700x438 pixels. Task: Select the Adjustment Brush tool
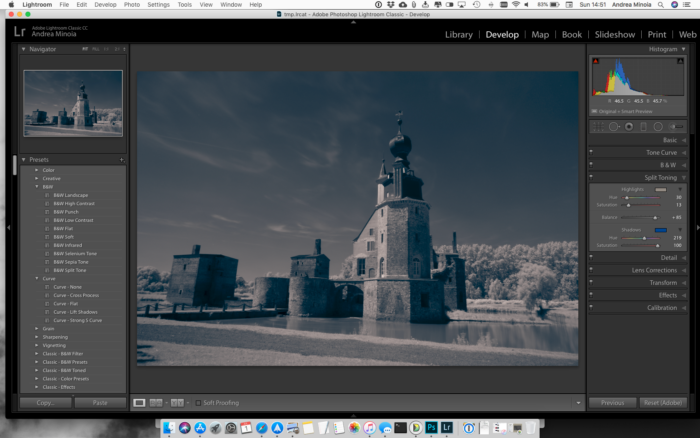click(x=676, y=127)
